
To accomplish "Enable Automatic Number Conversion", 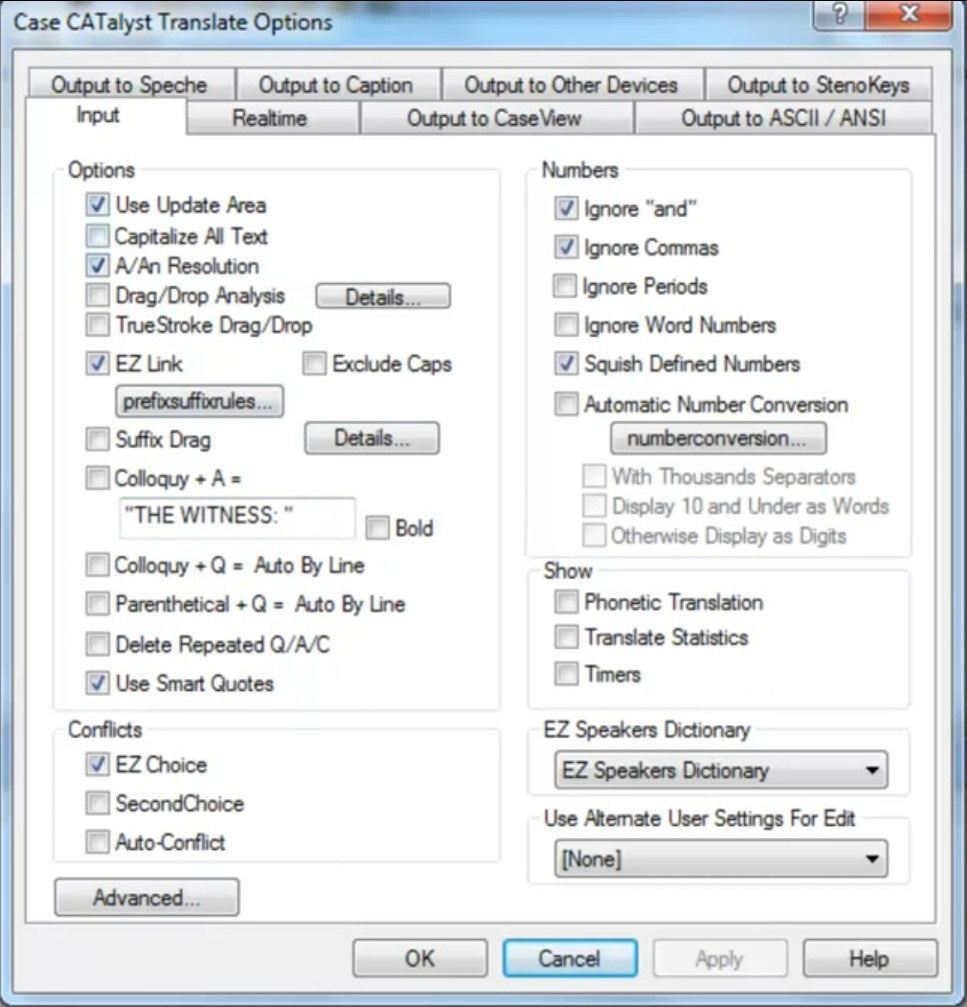I will point(566,404).
